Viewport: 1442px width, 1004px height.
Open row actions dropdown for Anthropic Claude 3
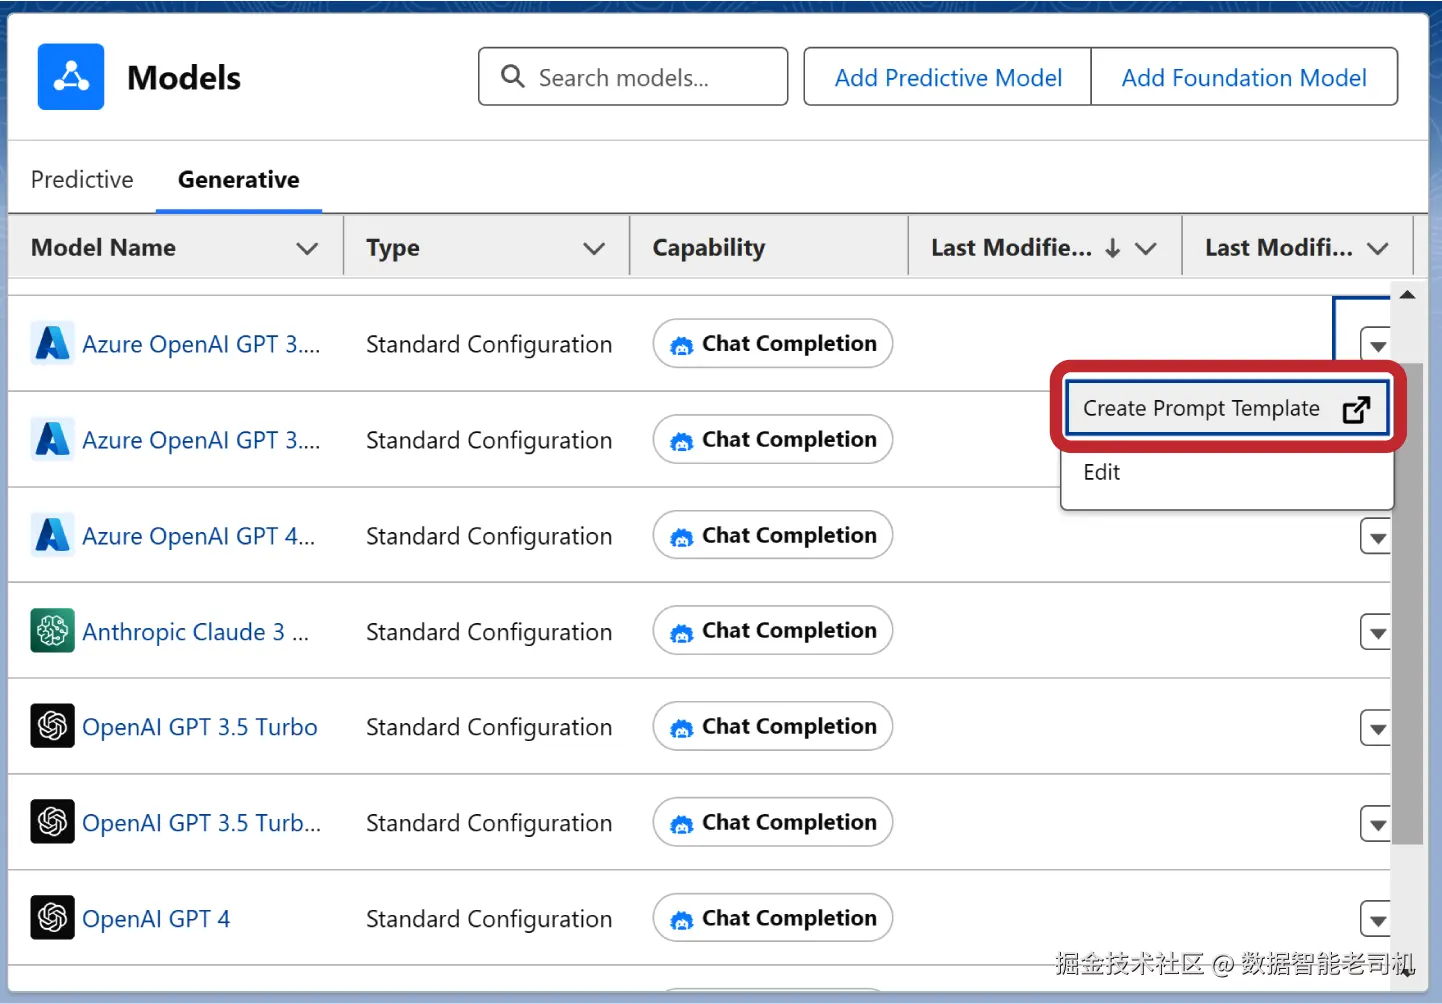click(x=1377, y=633)
